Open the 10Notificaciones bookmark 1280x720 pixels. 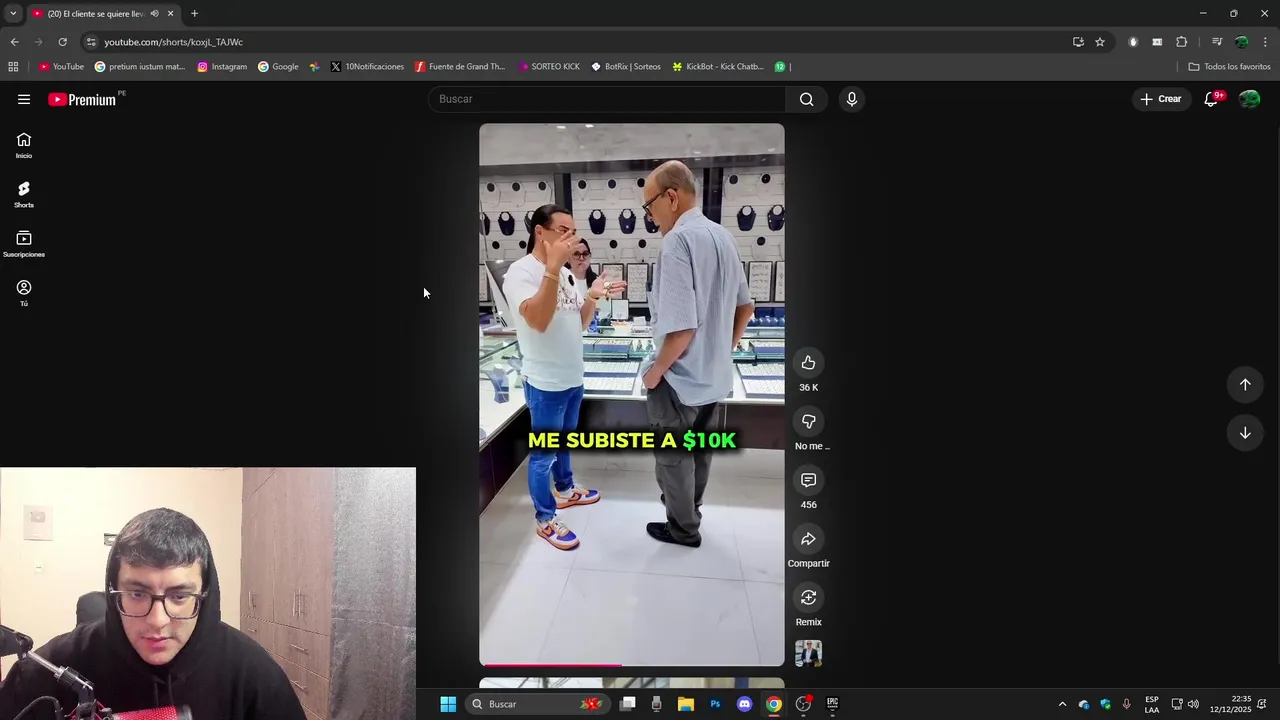[x=367, y=67]
